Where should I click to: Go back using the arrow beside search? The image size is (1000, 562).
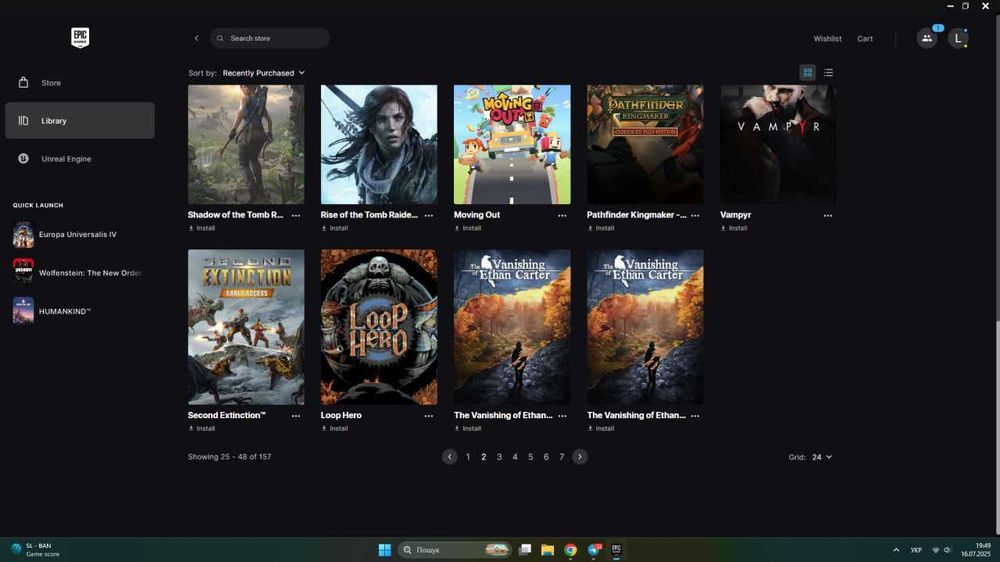coord(196,38)
